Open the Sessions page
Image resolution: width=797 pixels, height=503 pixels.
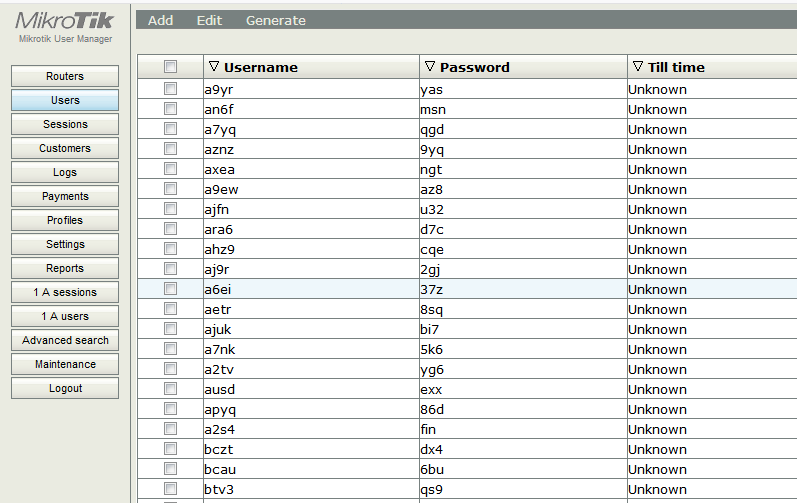[65, 124]
